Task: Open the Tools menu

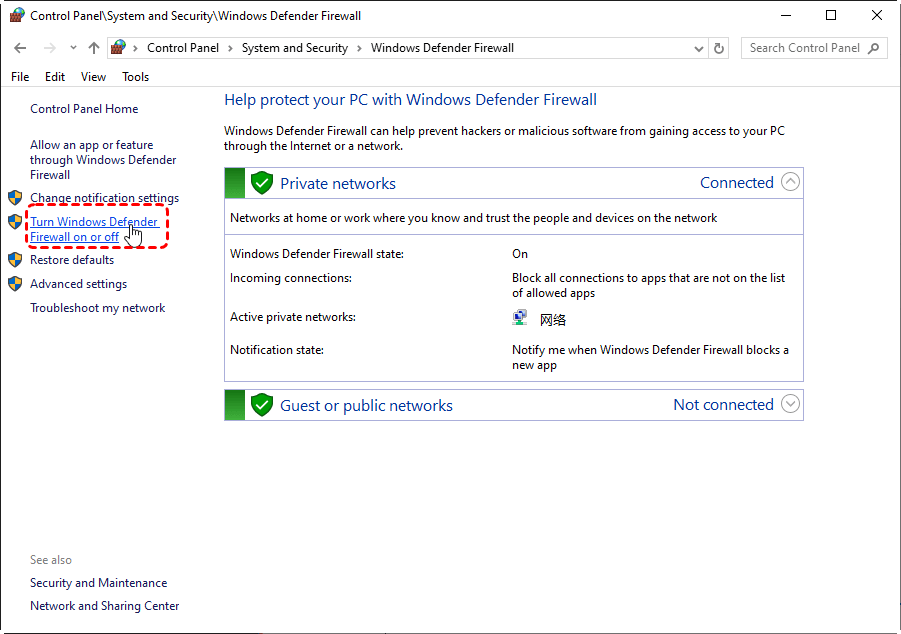Action: click(x=135, y=77)
